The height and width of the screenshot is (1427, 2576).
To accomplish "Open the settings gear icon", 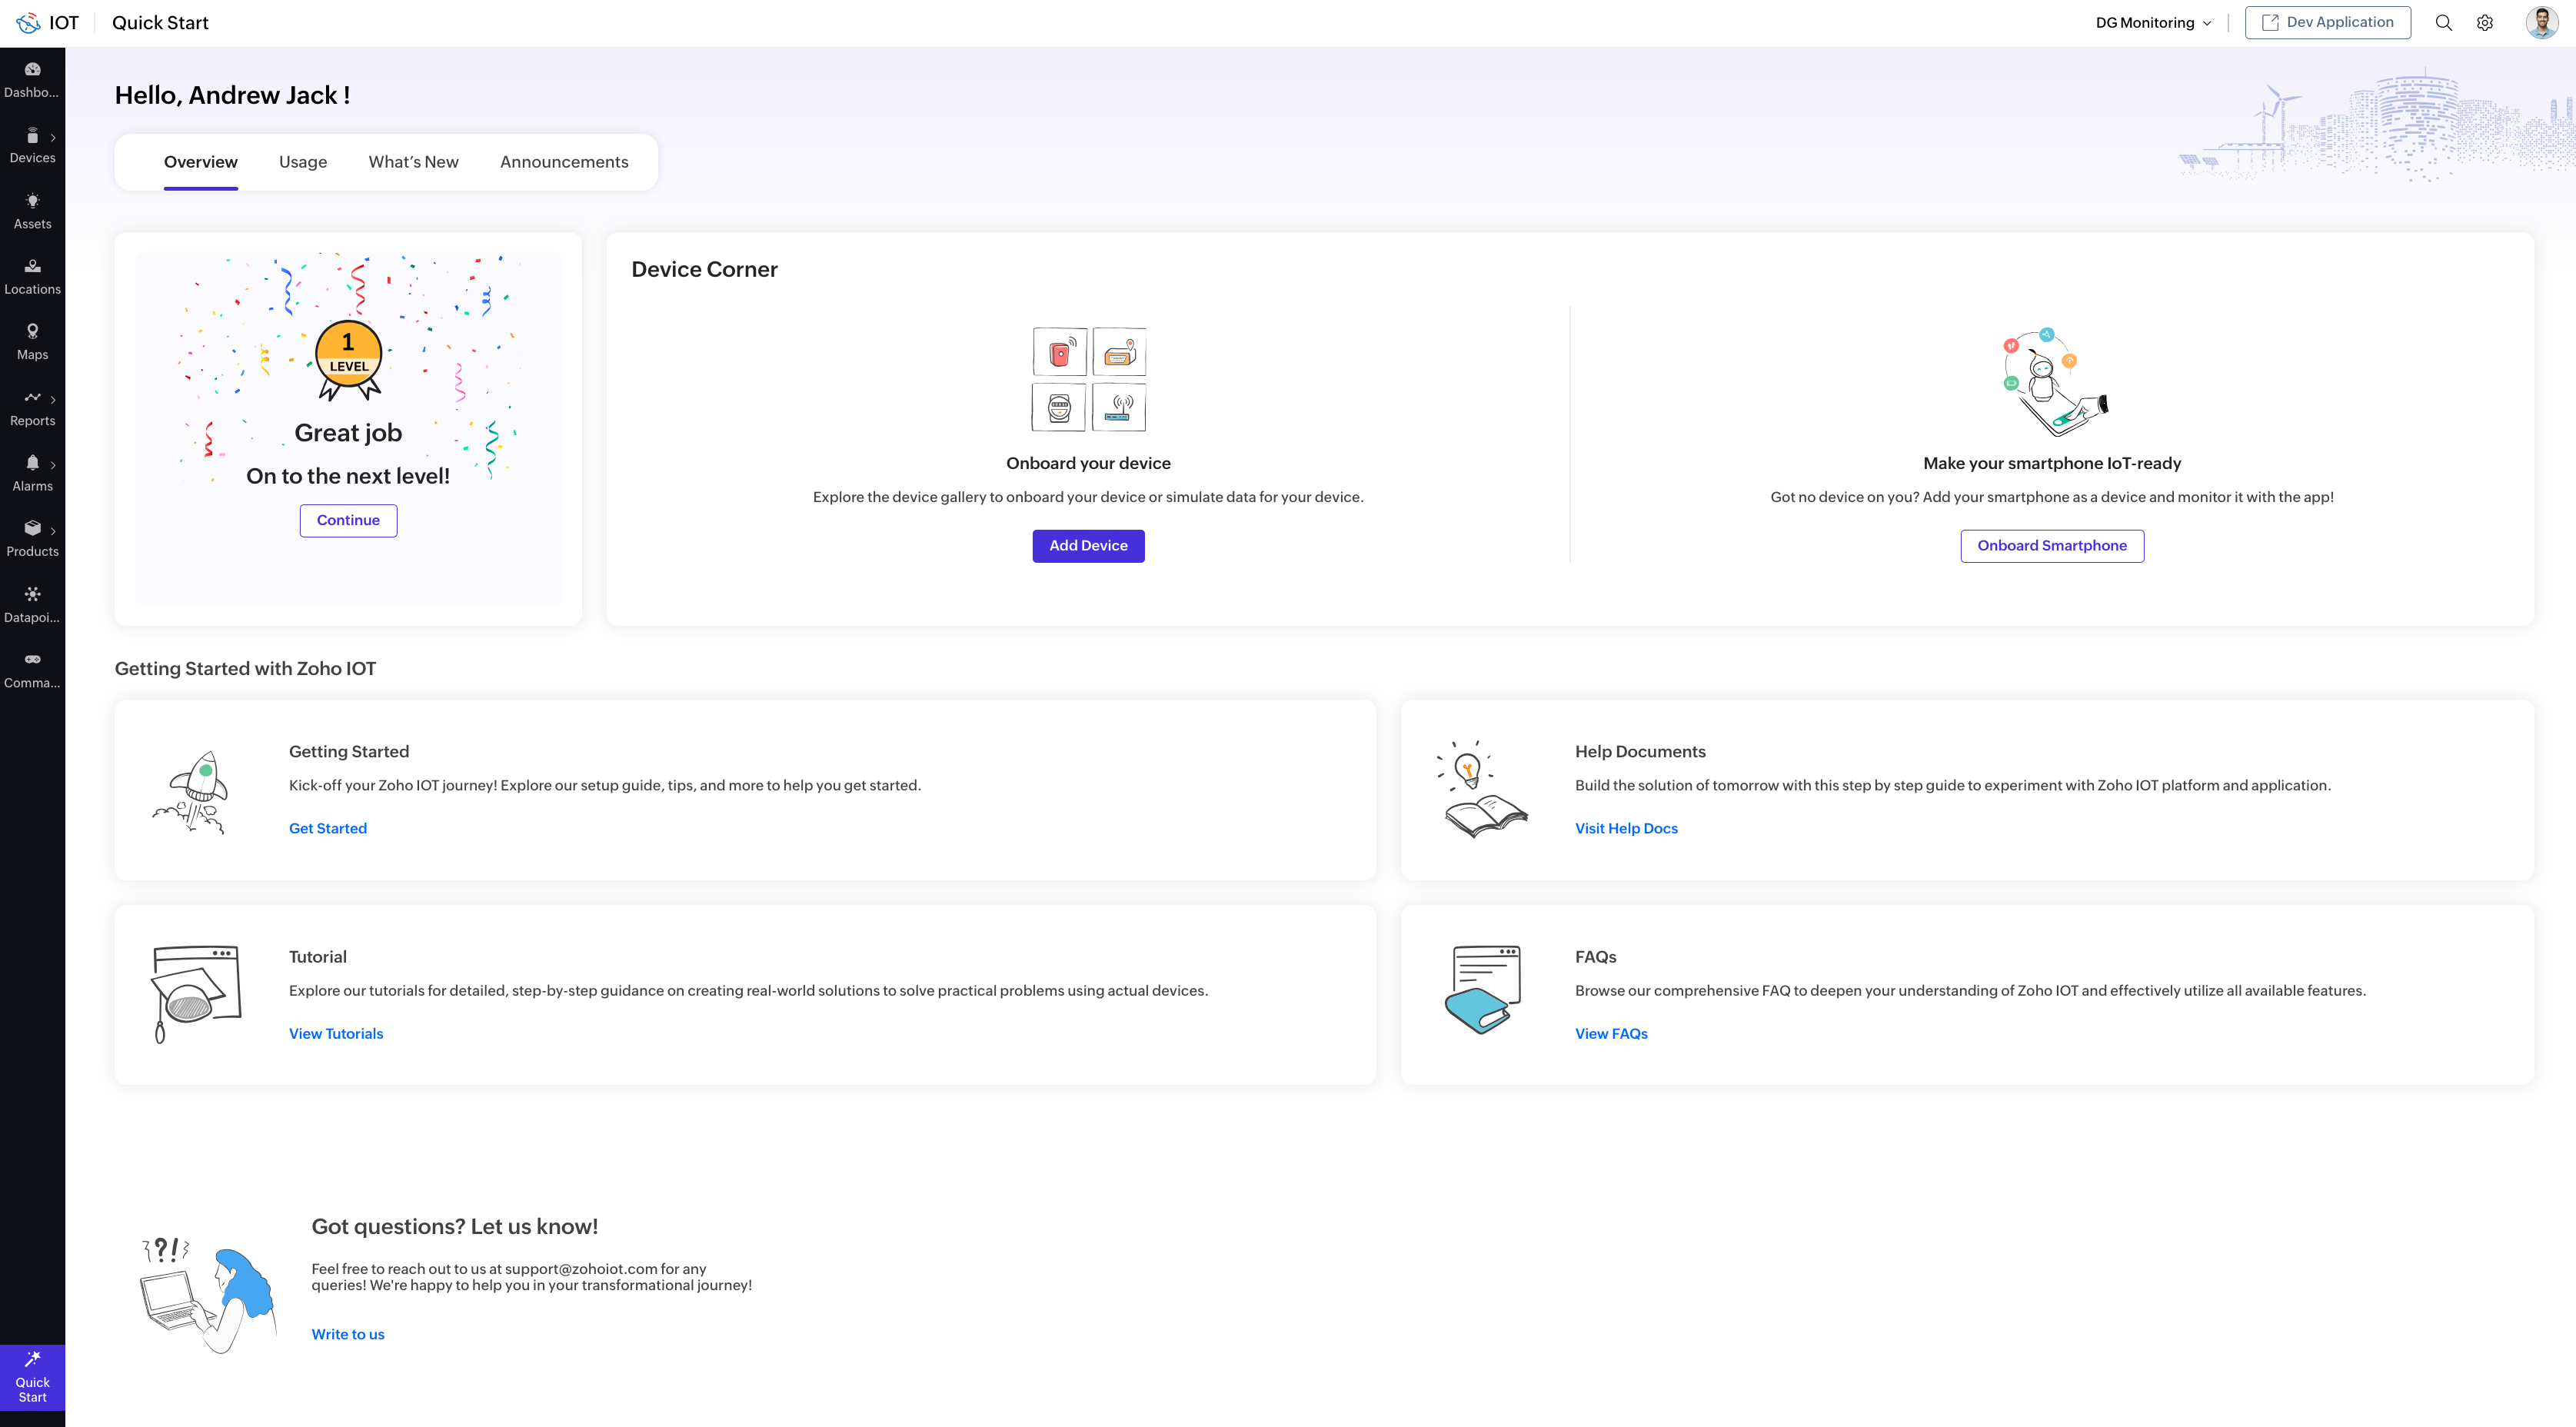I will point(2485,23).
